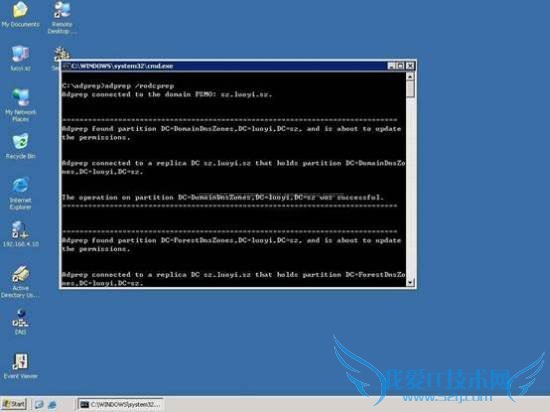The height and width of the screenshot is (412, 550).
Task: Open Active Directory Users shortcut icon
Action: tap(20, 282)
